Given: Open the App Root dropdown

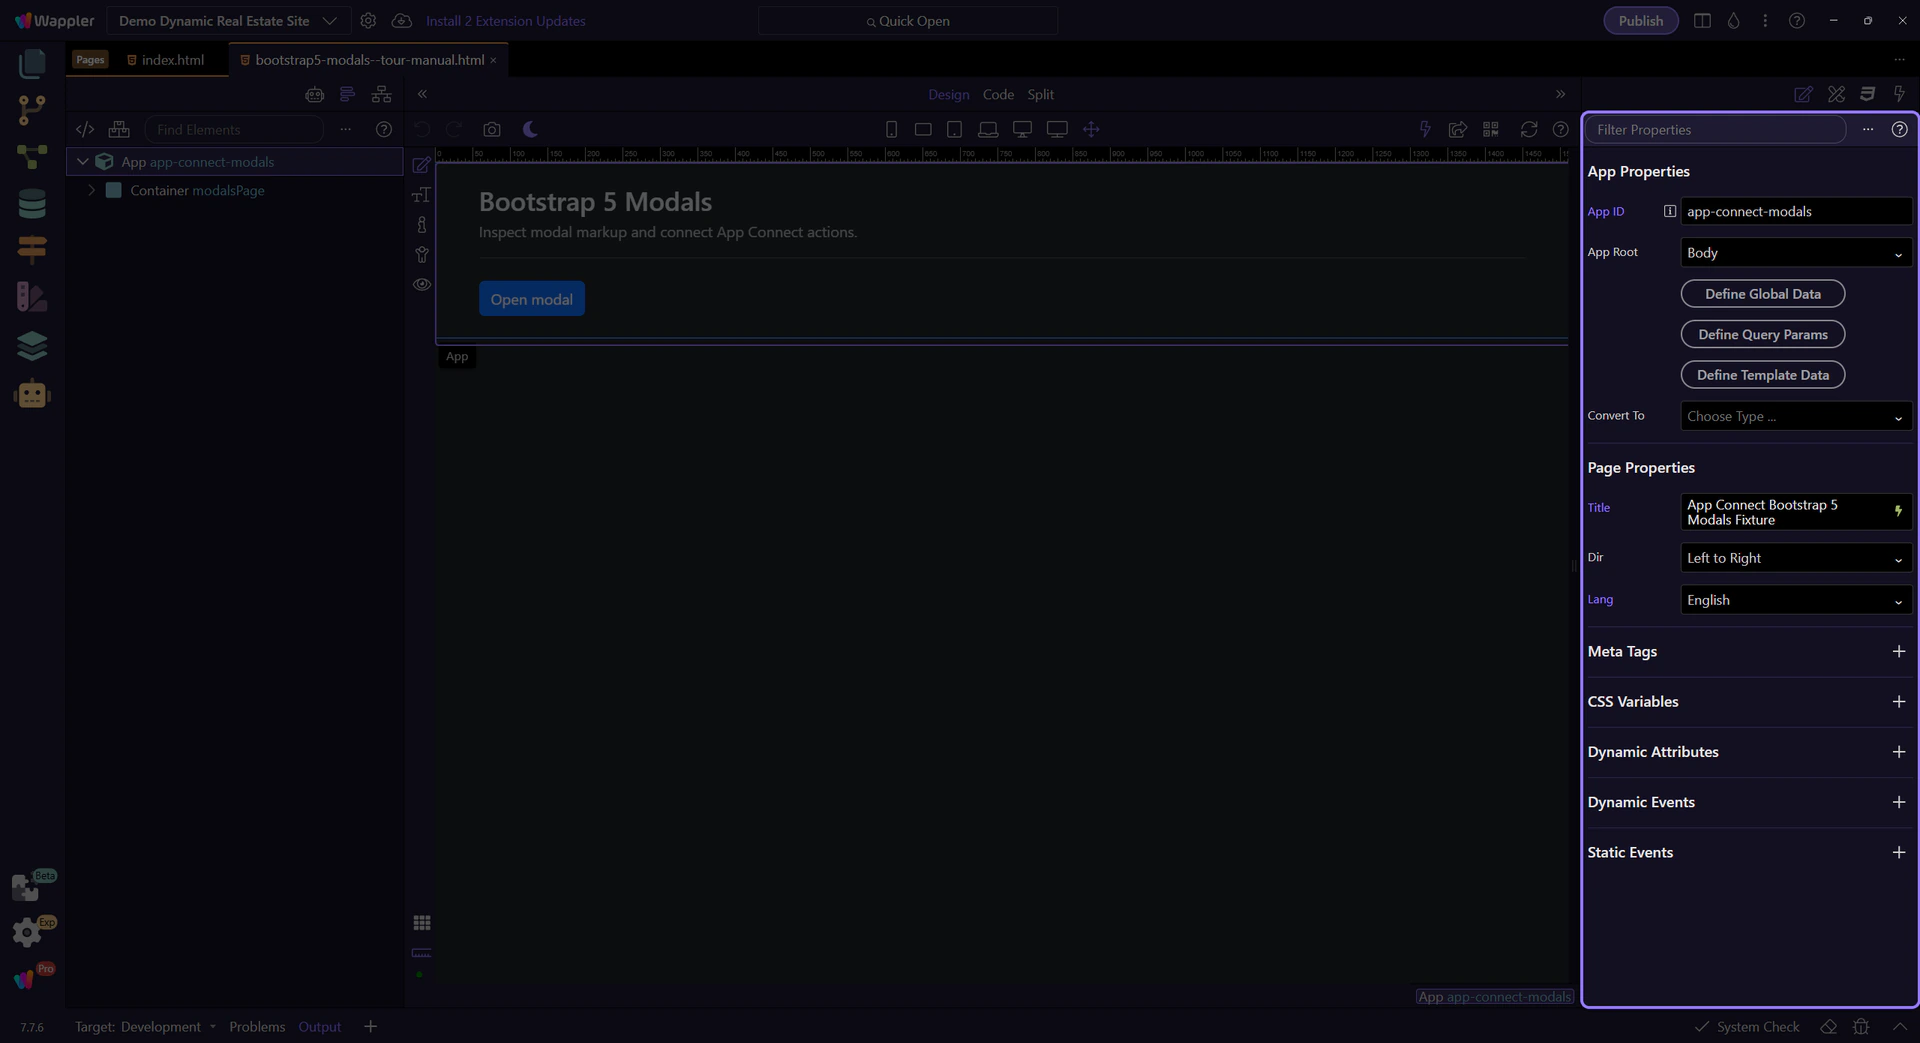Looking at the screenshot, I should 1795,253.
